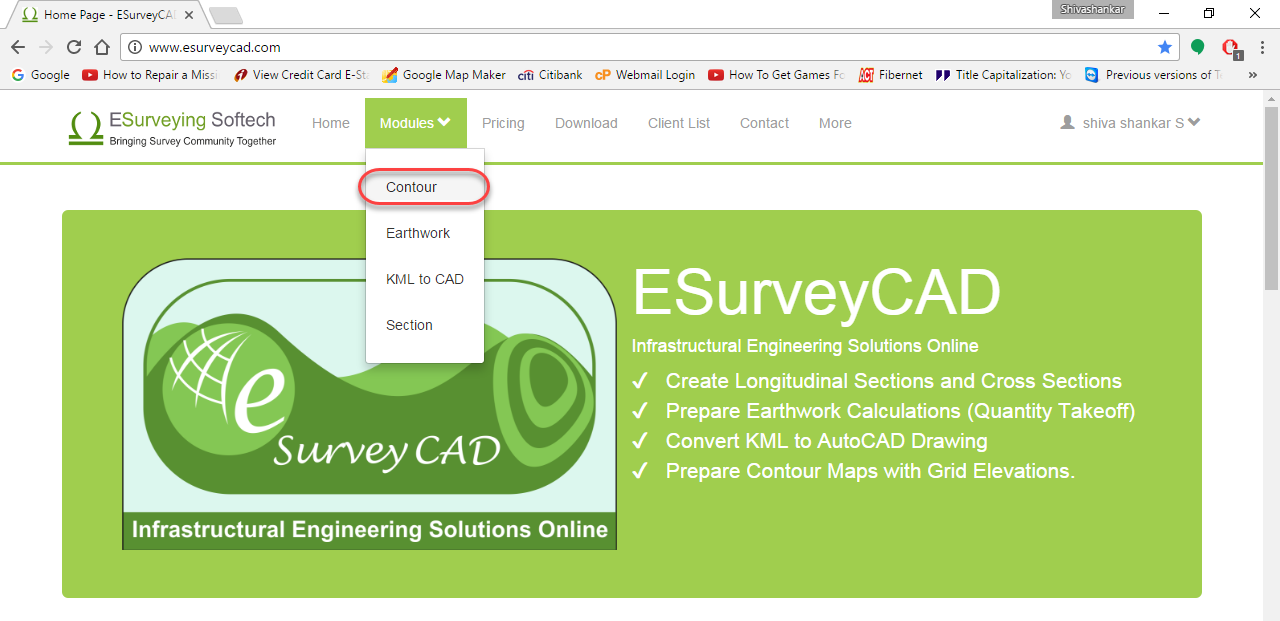The image size is (1280, 621).
Task: Open Chrome's three-dot menu
Action: [x=1262, y=47]
